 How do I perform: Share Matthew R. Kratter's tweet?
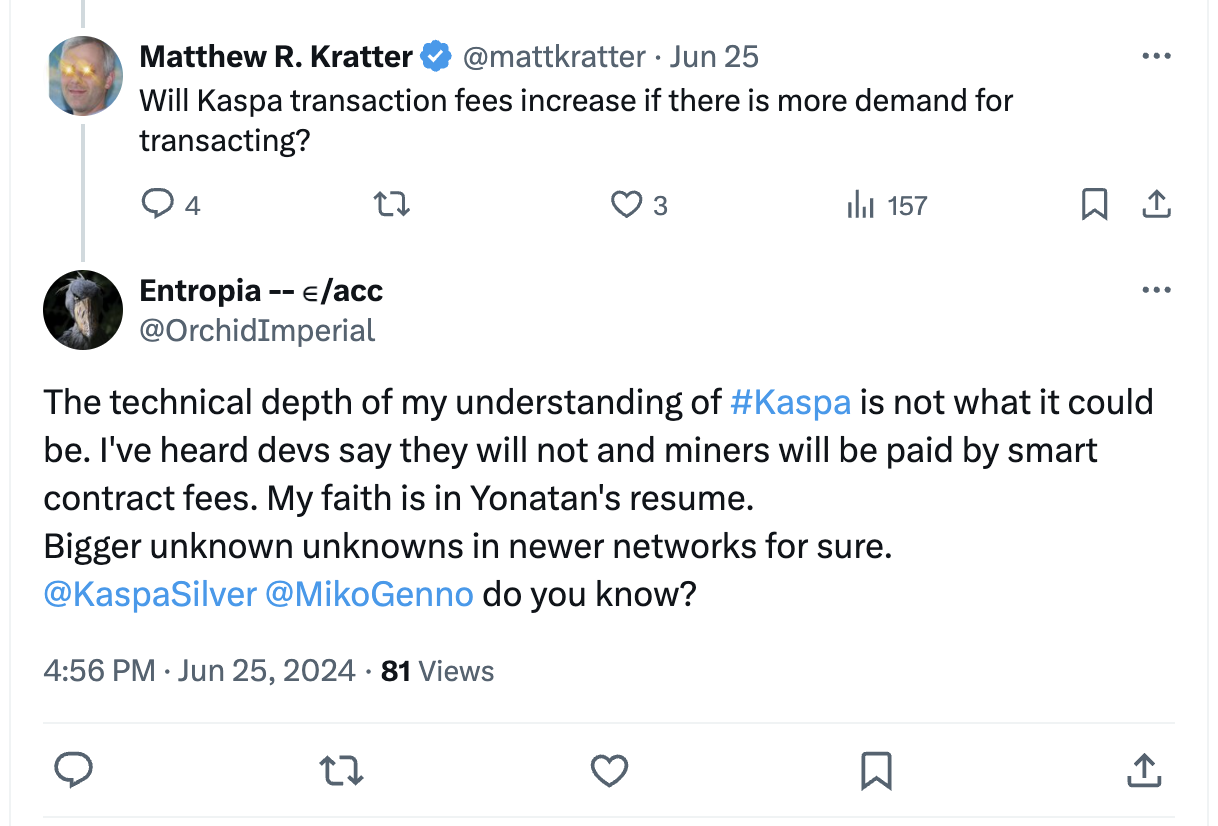click(x=1155, y=205)
